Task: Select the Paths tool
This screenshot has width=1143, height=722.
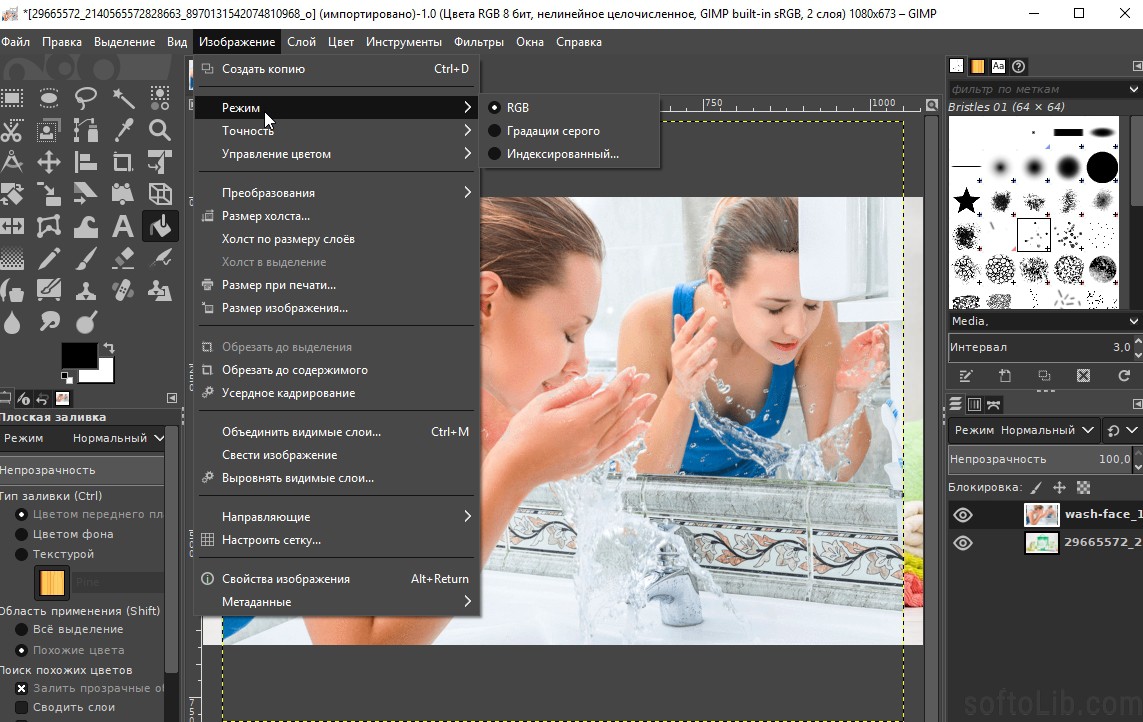Action: pyautogui.click(x=86, y=131)
